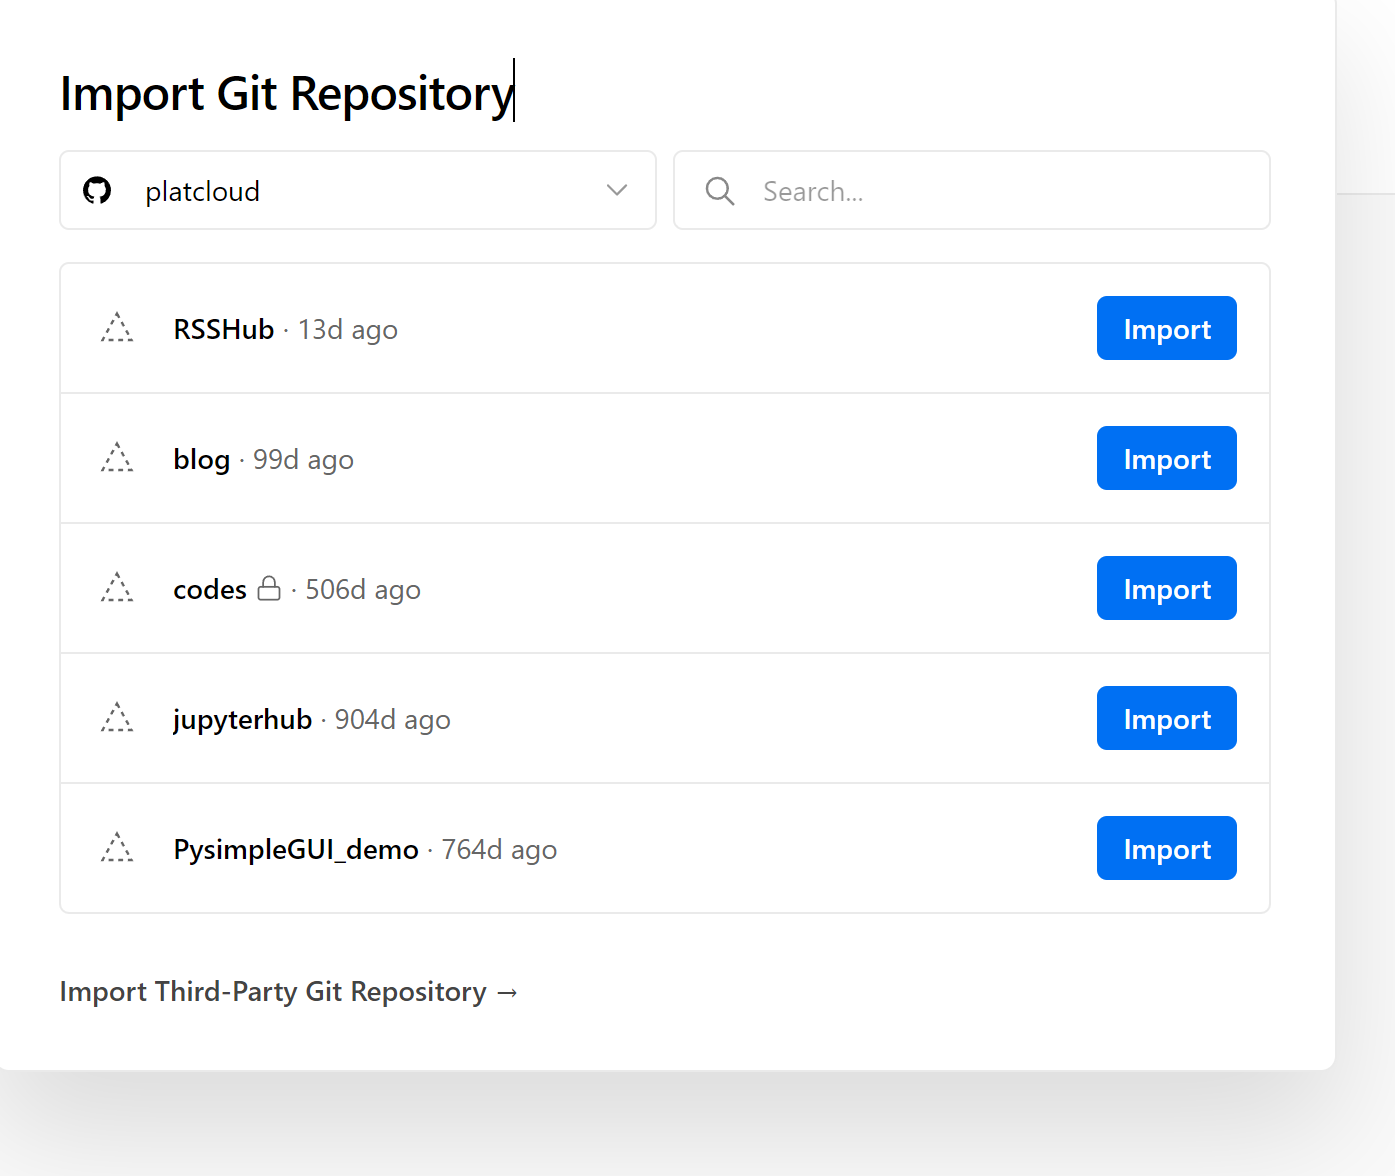
Task: Click the Import Git Repository heading
Action: pos(286,93)
